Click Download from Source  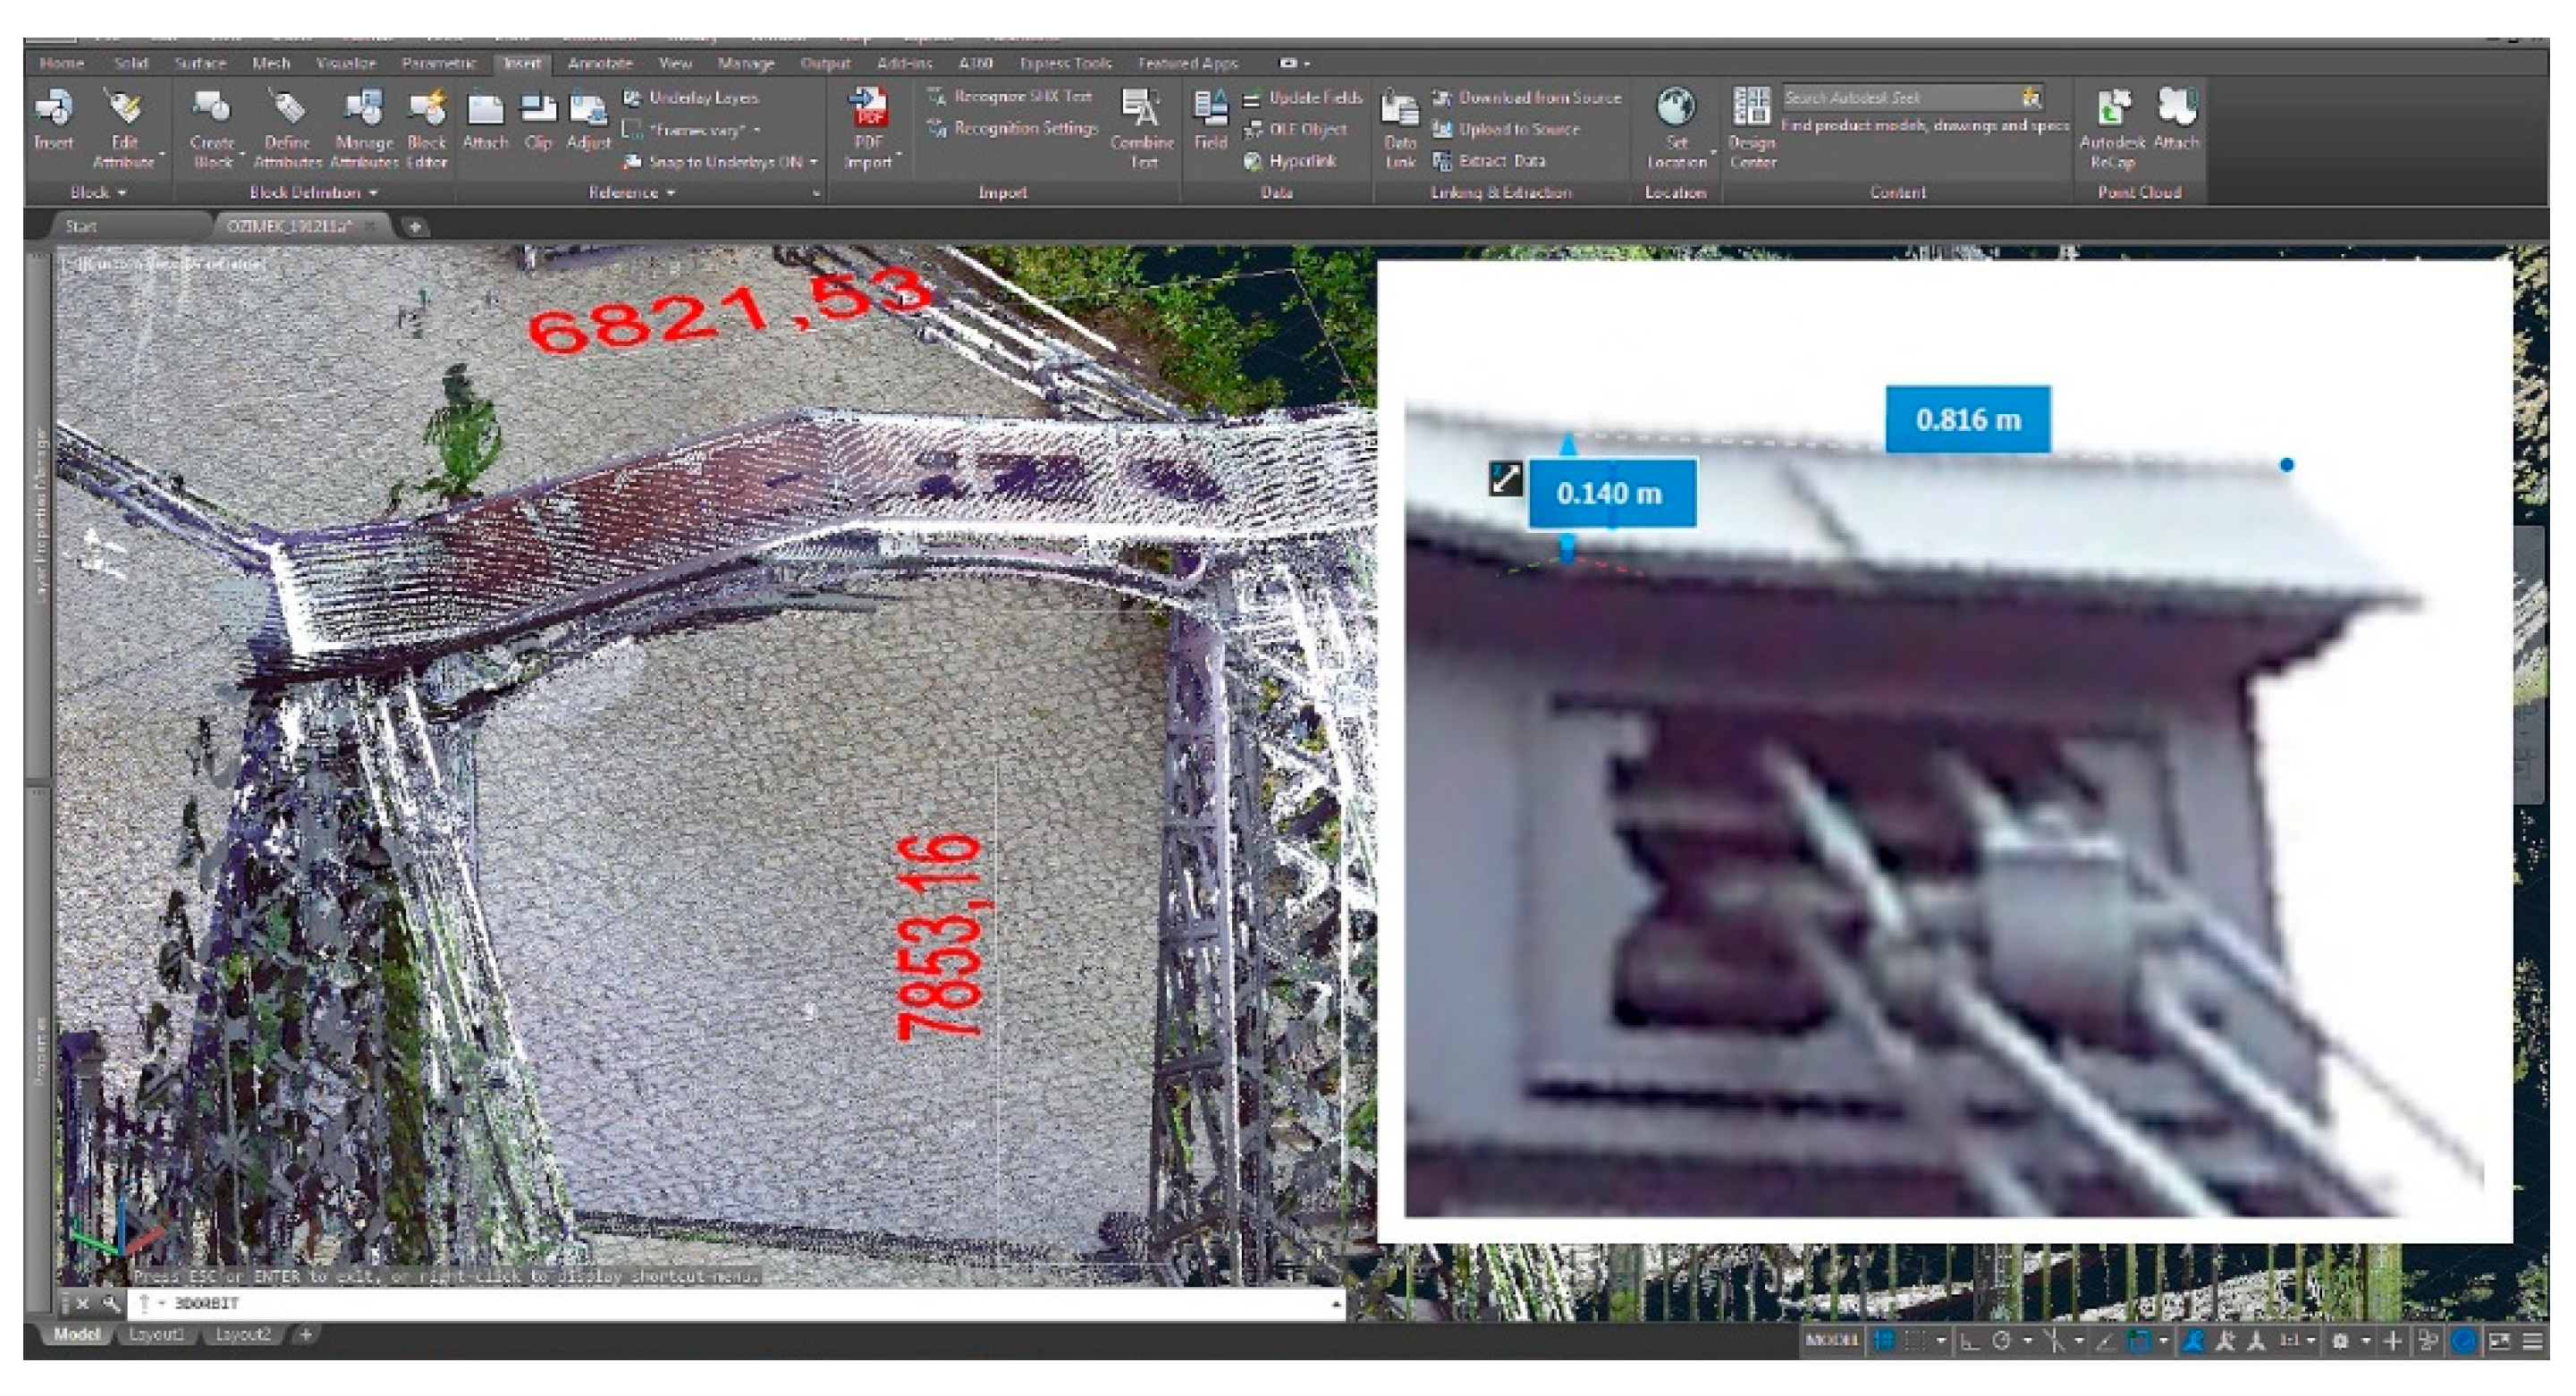click(1526, 97)
